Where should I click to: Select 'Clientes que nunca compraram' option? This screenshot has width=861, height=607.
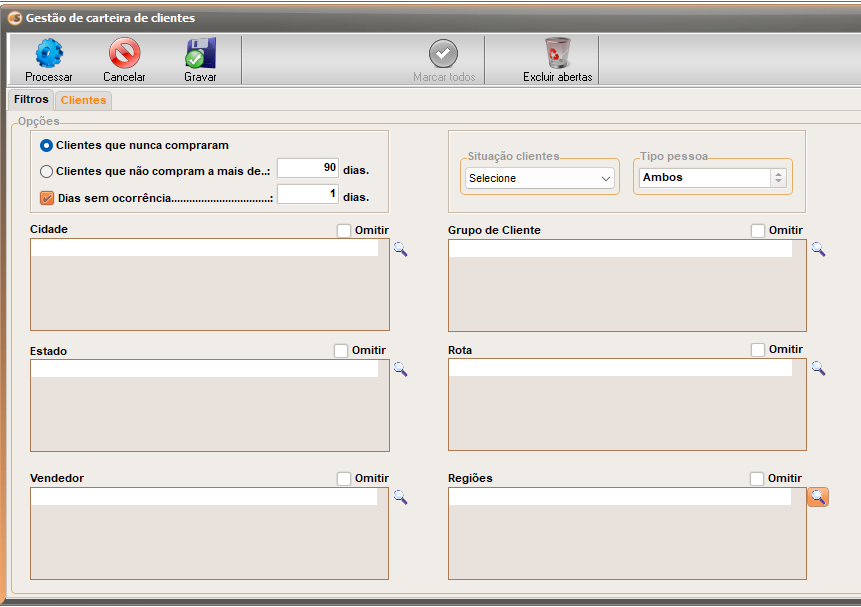pyautogui.click(x=46, y=146)
